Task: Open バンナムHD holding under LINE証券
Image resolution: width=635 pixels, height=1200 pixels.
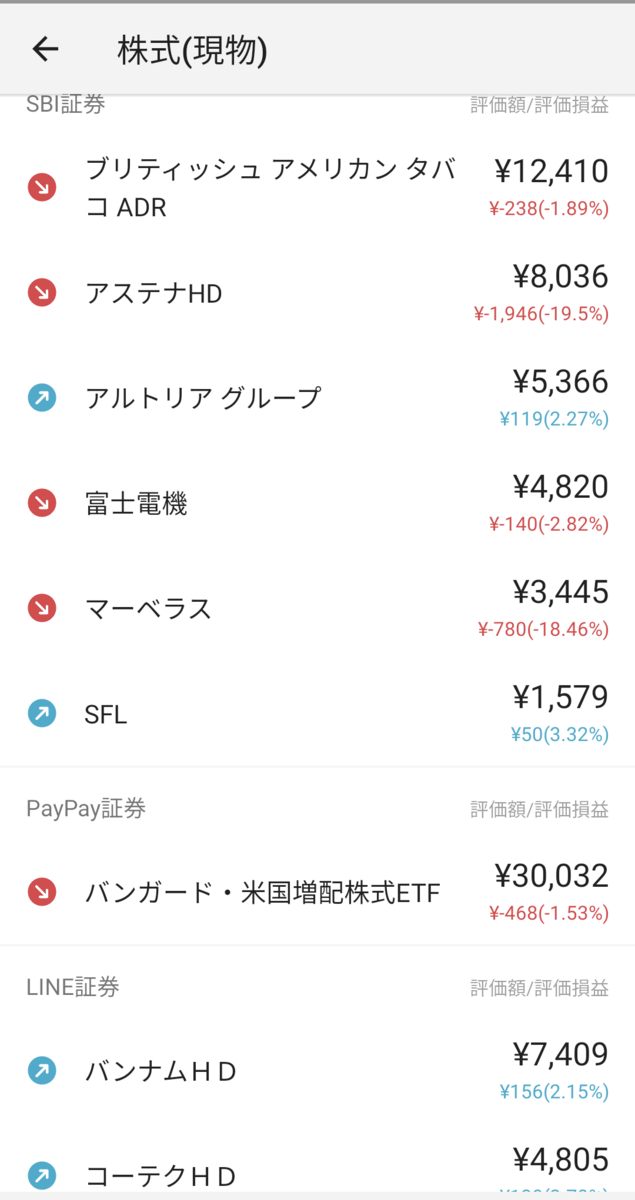Action: [317, 1071]
